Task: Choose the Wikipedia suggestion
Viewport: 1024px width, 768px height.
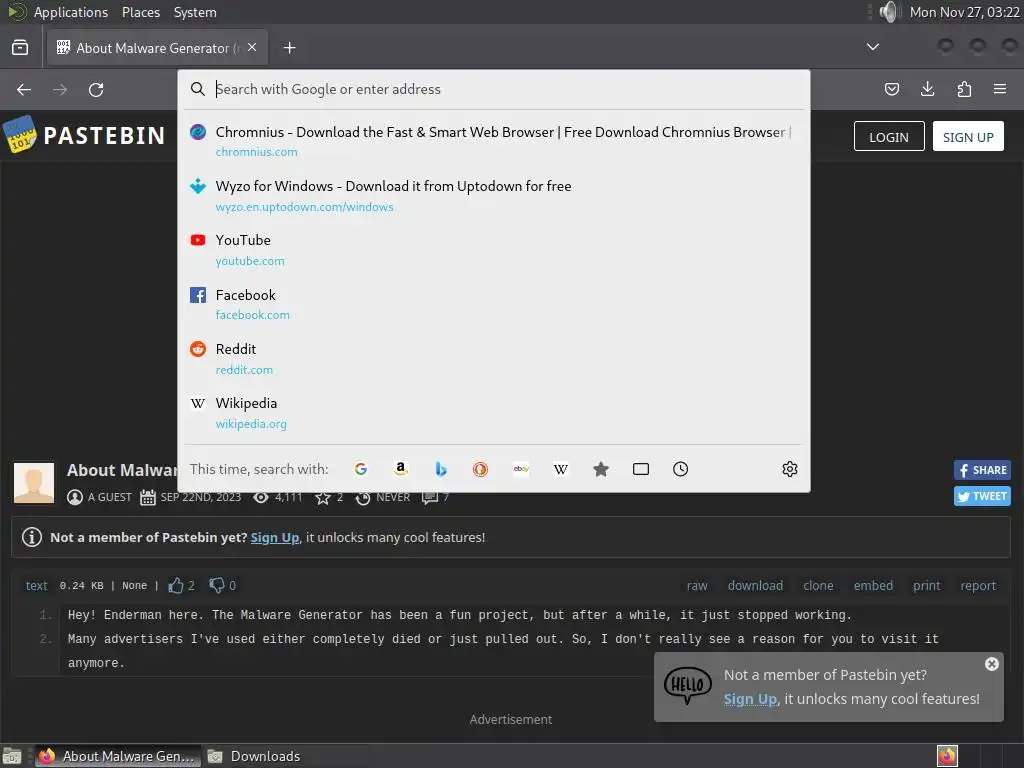Action: 494,413
